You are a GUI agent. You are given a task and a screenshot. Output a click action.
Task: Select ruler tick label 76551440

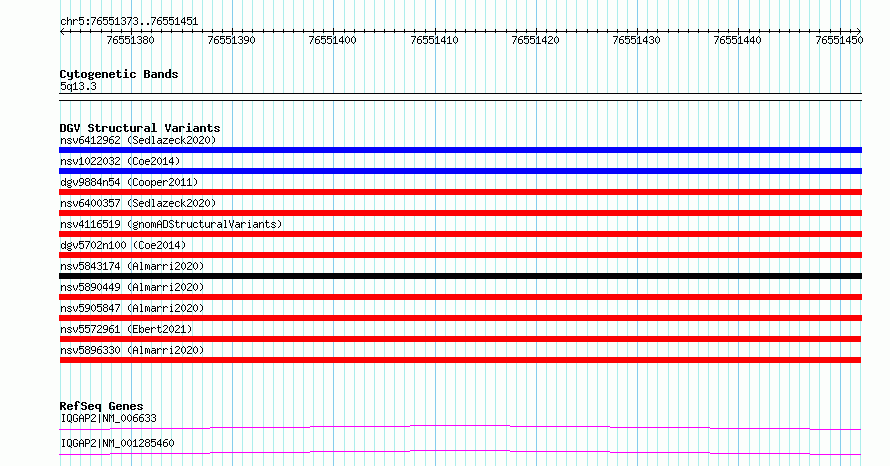pyautogui.click(x=737, y=40)
